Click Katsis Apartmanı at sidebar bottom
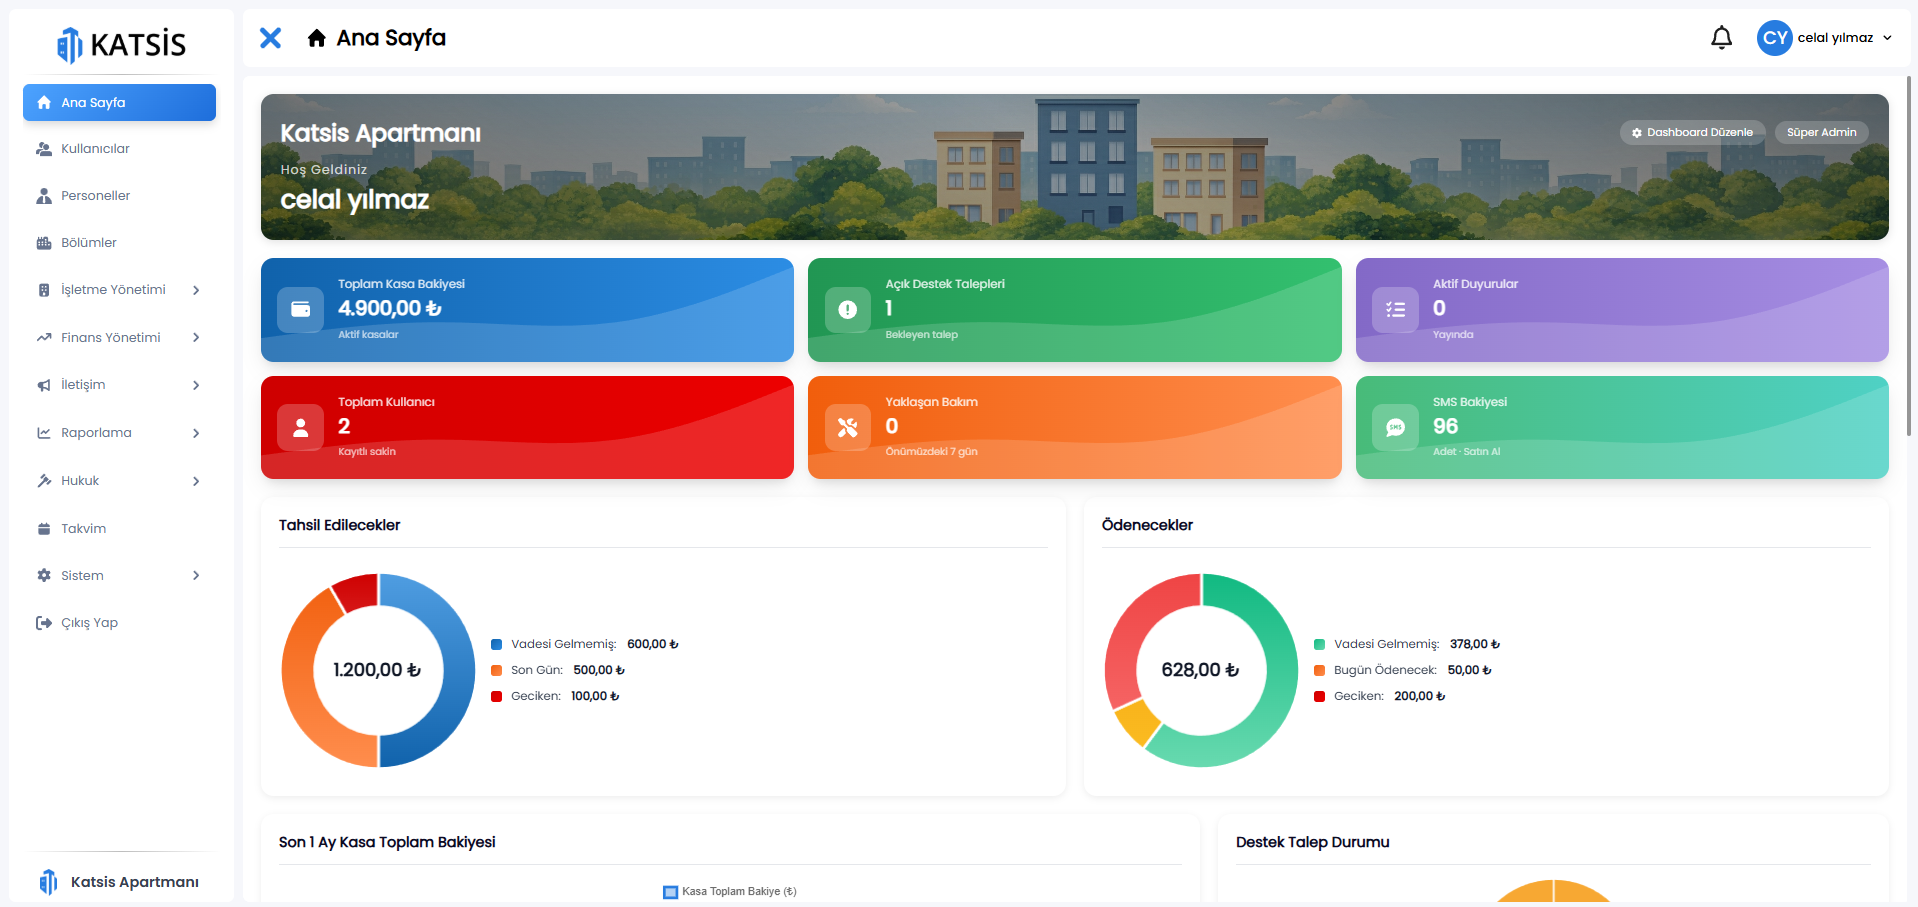The image size is (1918, 907). (119, 882)
